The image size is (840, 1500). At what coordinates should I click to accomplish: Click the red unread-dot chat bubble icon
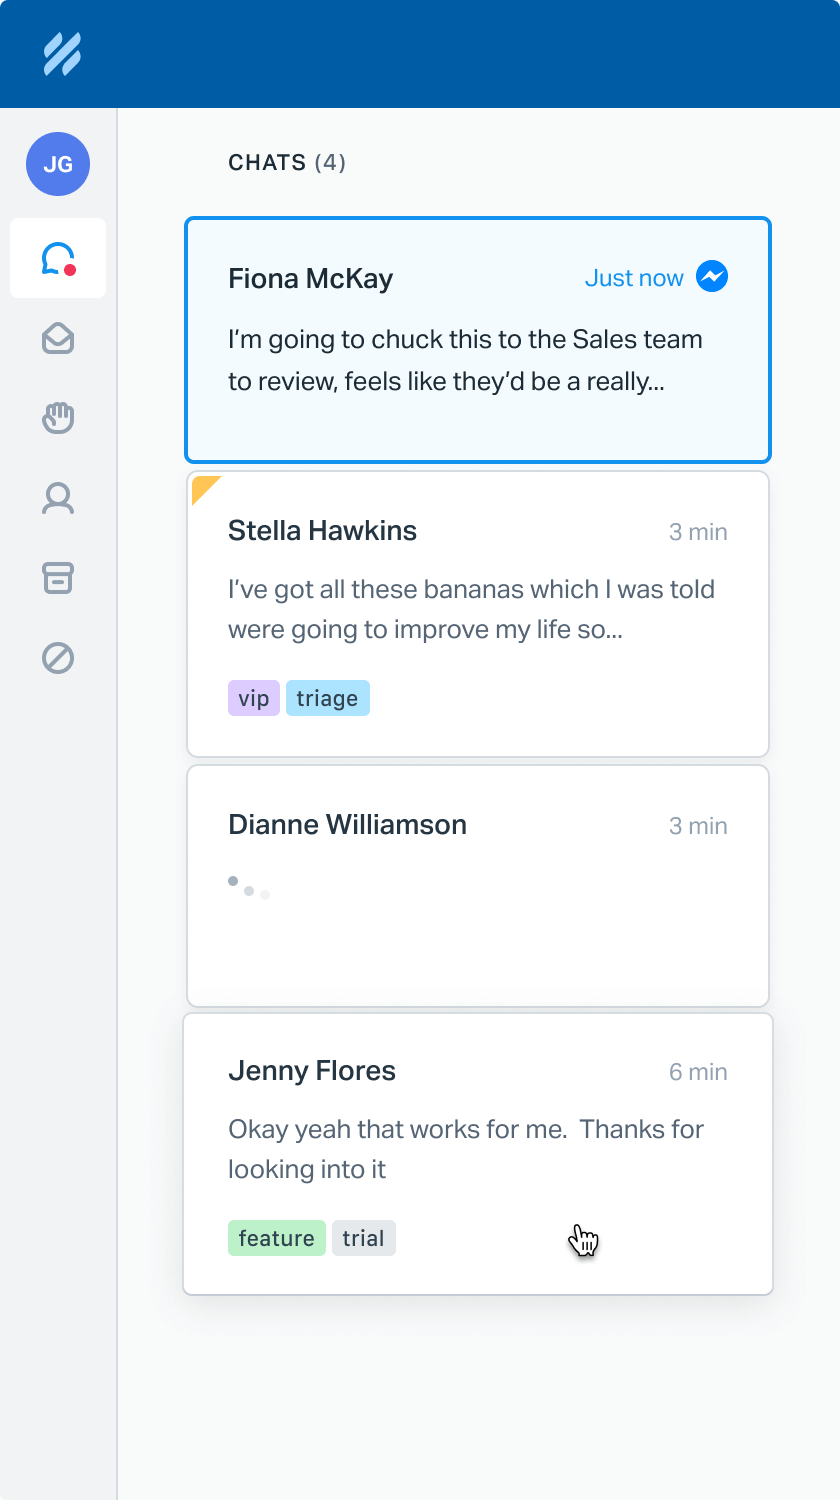57,258
